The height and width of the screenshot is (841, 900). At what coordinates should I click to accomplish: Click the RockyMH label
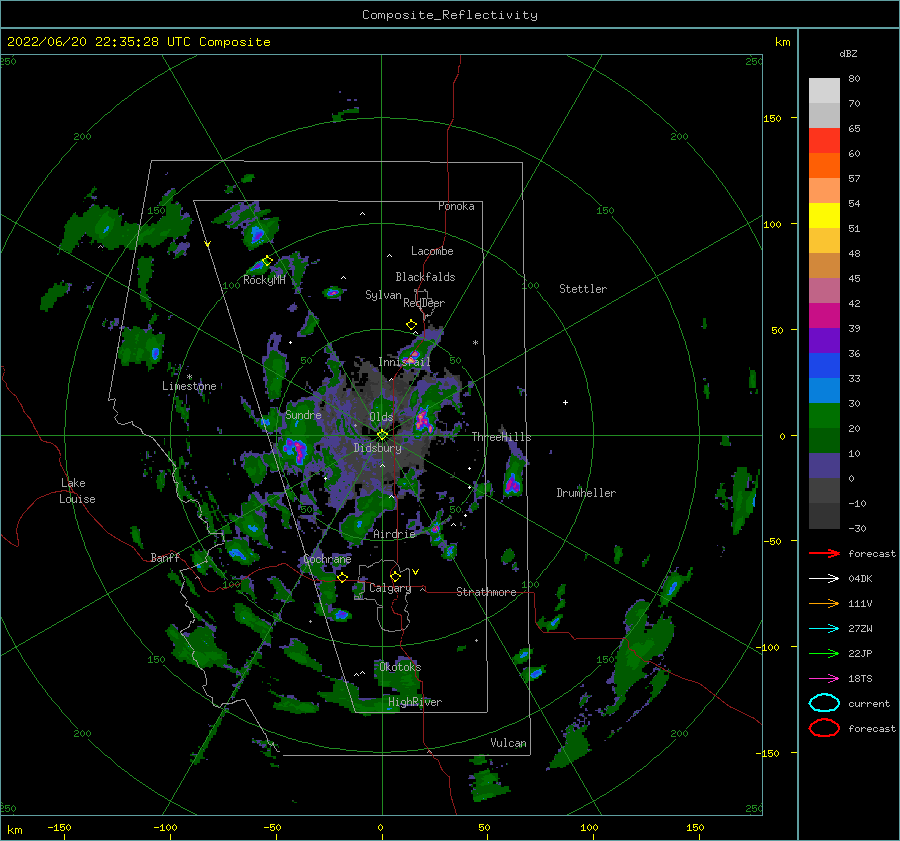(264, 280)
